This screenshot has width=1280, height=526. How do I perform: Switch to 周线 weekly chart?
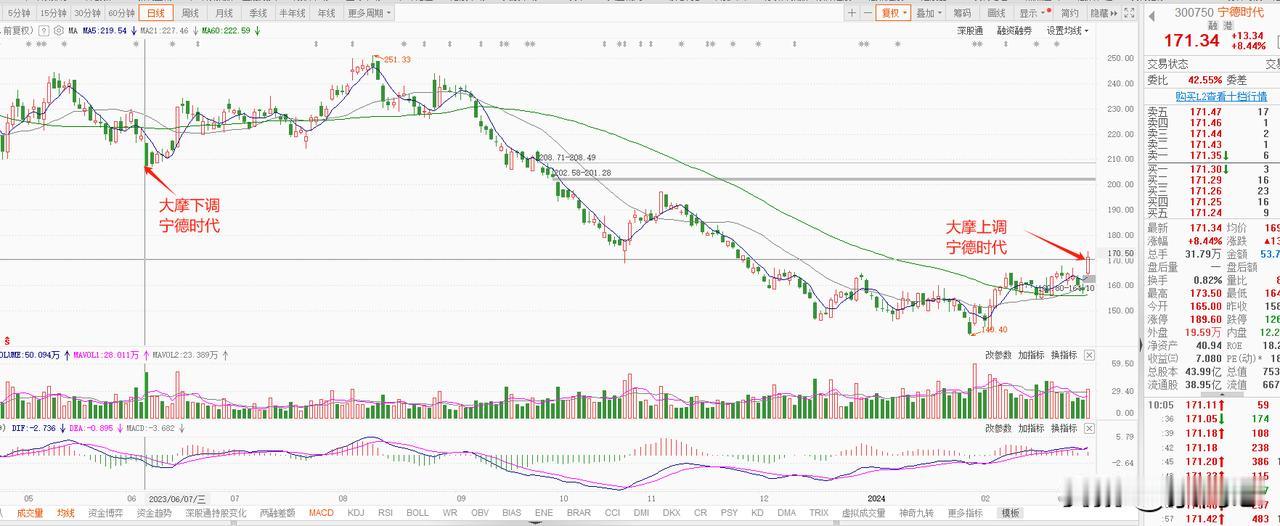pos(190,13)
